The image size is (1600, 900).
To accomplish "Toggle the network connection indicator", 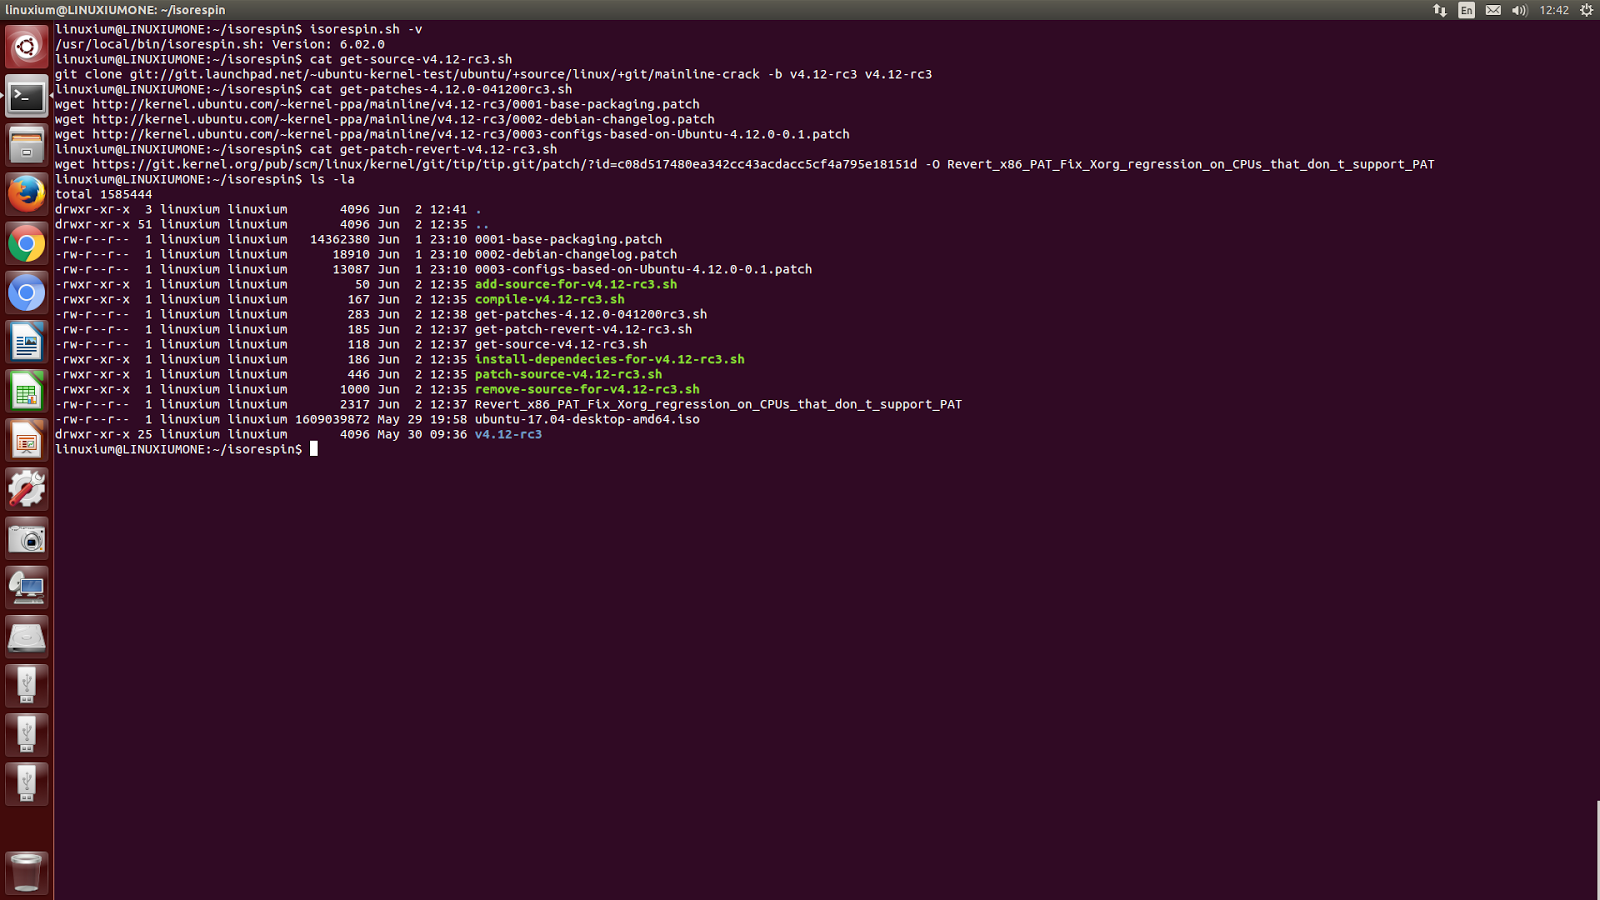I will [1440, 10].
